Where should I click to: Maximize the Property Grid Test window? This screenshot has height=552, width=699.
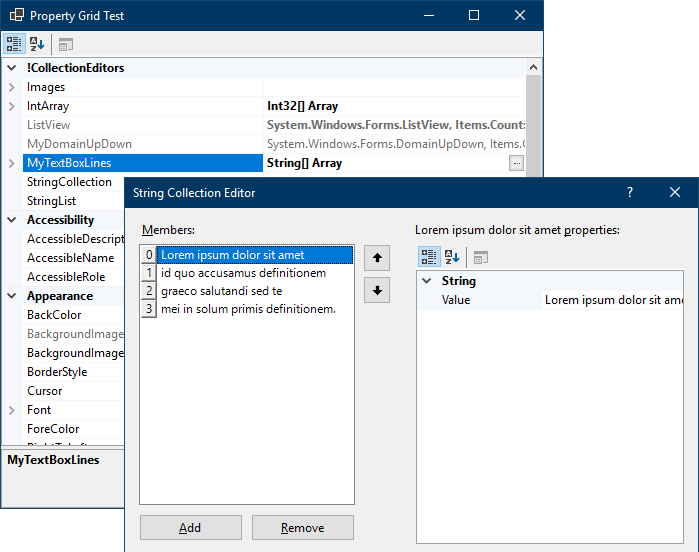(474, 15)
